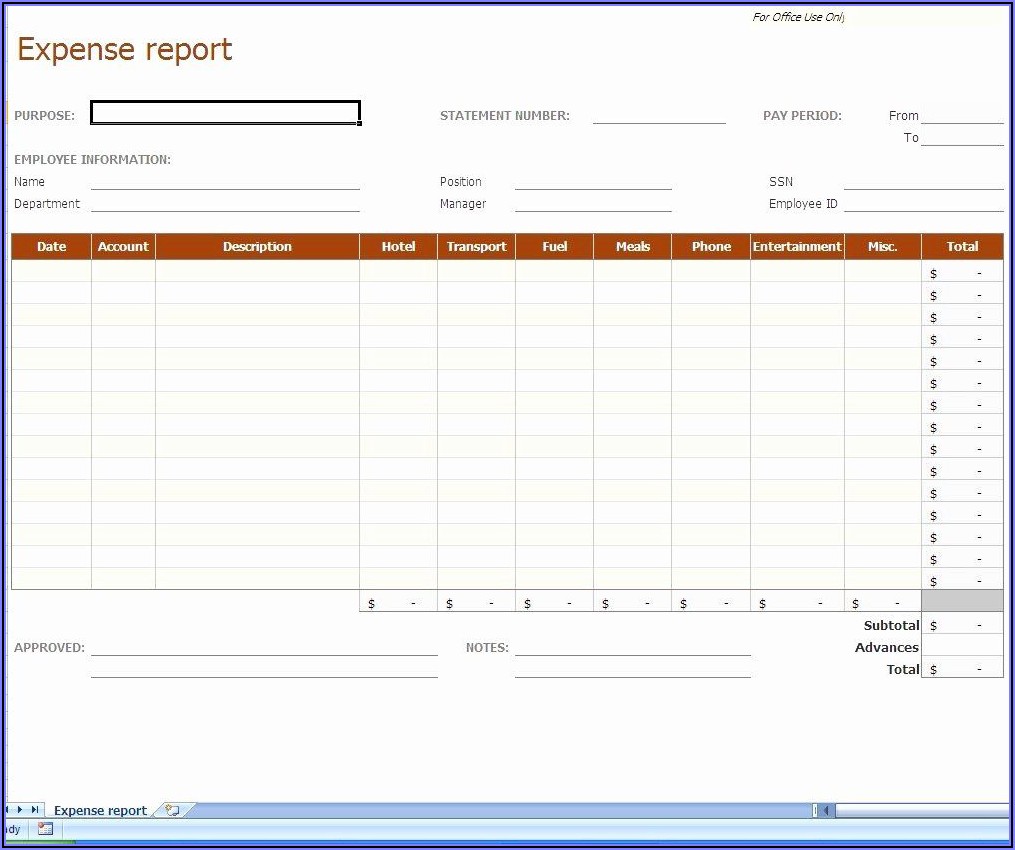Click the employee Name field
Image resolution: width=1015 pixels, height=850 pixels.
click(x=225, y=181)
